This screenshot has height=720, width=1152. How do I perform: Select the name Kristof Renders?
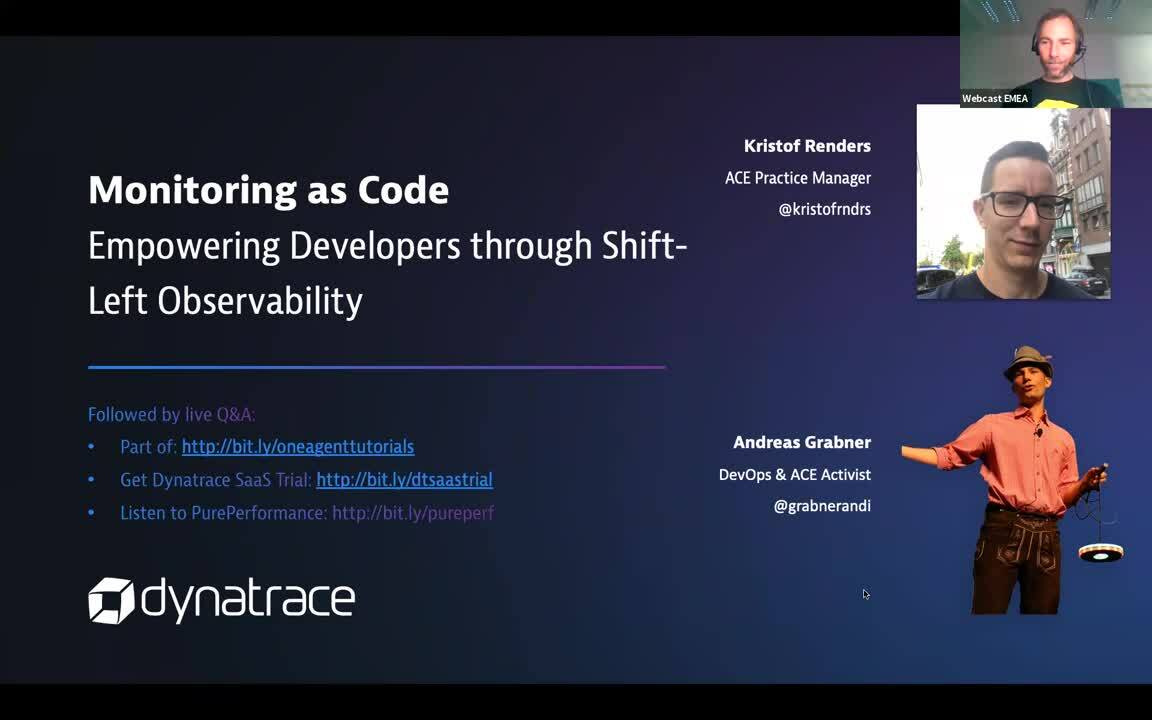point(807,145)
